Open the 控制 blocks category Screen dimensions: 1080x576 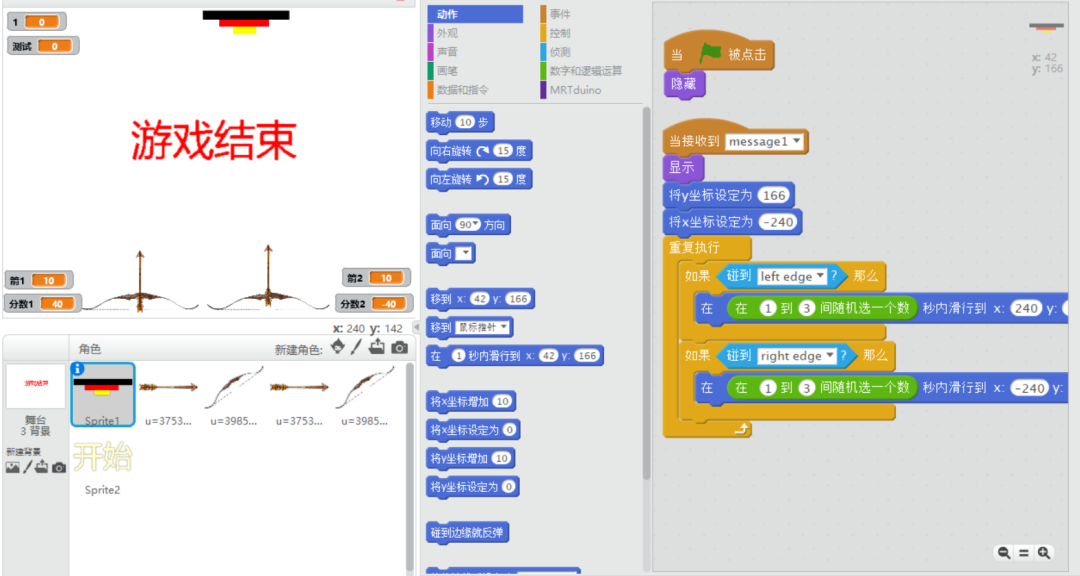pos(560,33)
